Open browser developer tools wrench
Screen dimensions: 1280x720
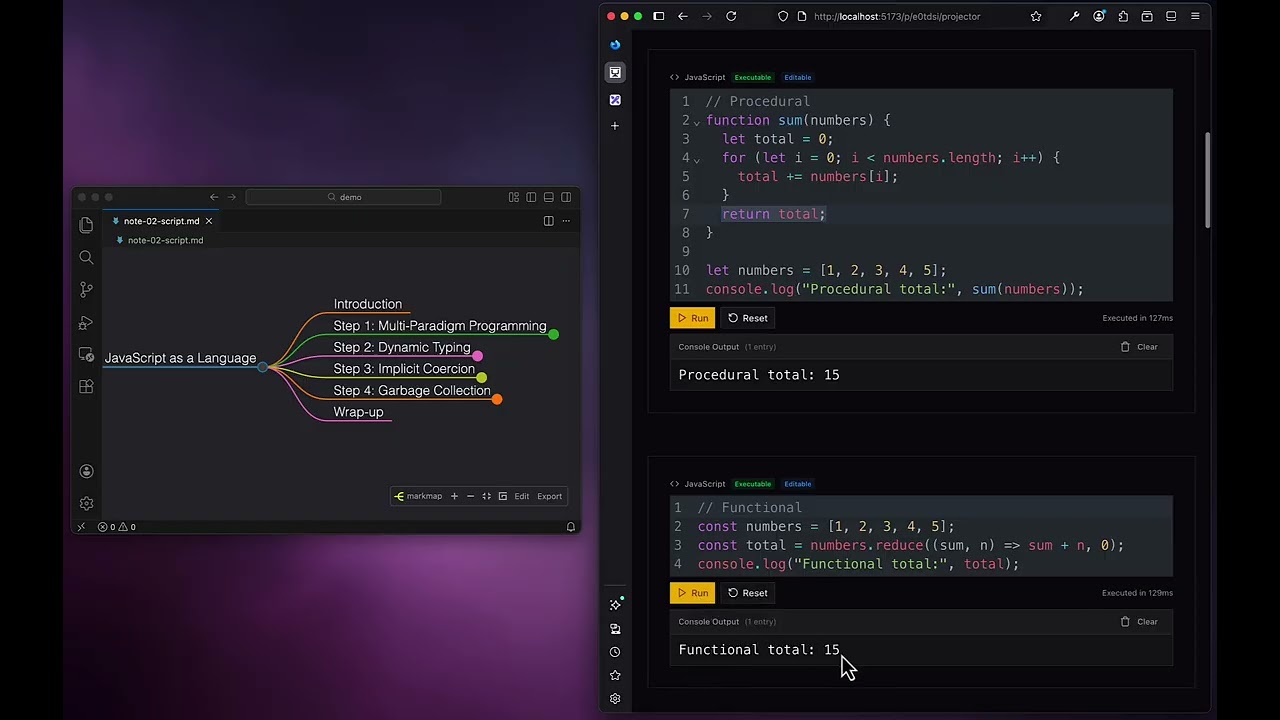[1074, 16]
